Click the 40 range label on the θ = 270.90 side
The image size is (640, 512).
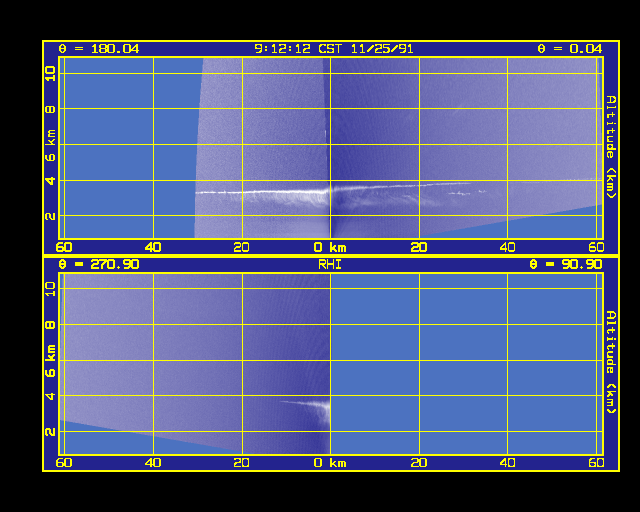pyautogui.click(x=153, y=463)
